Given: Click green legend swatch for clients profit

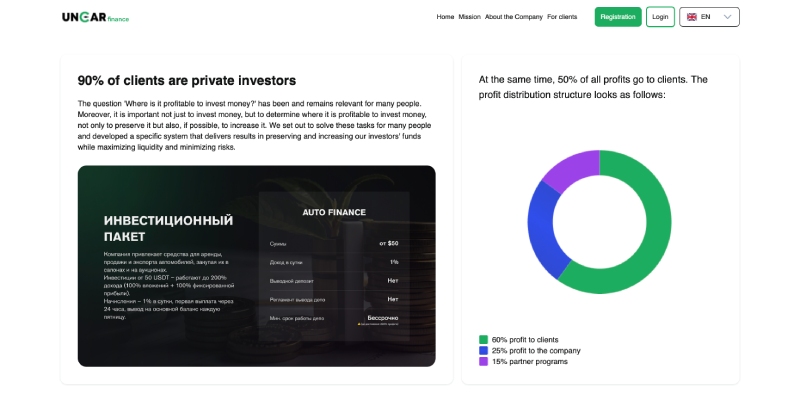Looking at the screenshot, I should coord(483,340).
